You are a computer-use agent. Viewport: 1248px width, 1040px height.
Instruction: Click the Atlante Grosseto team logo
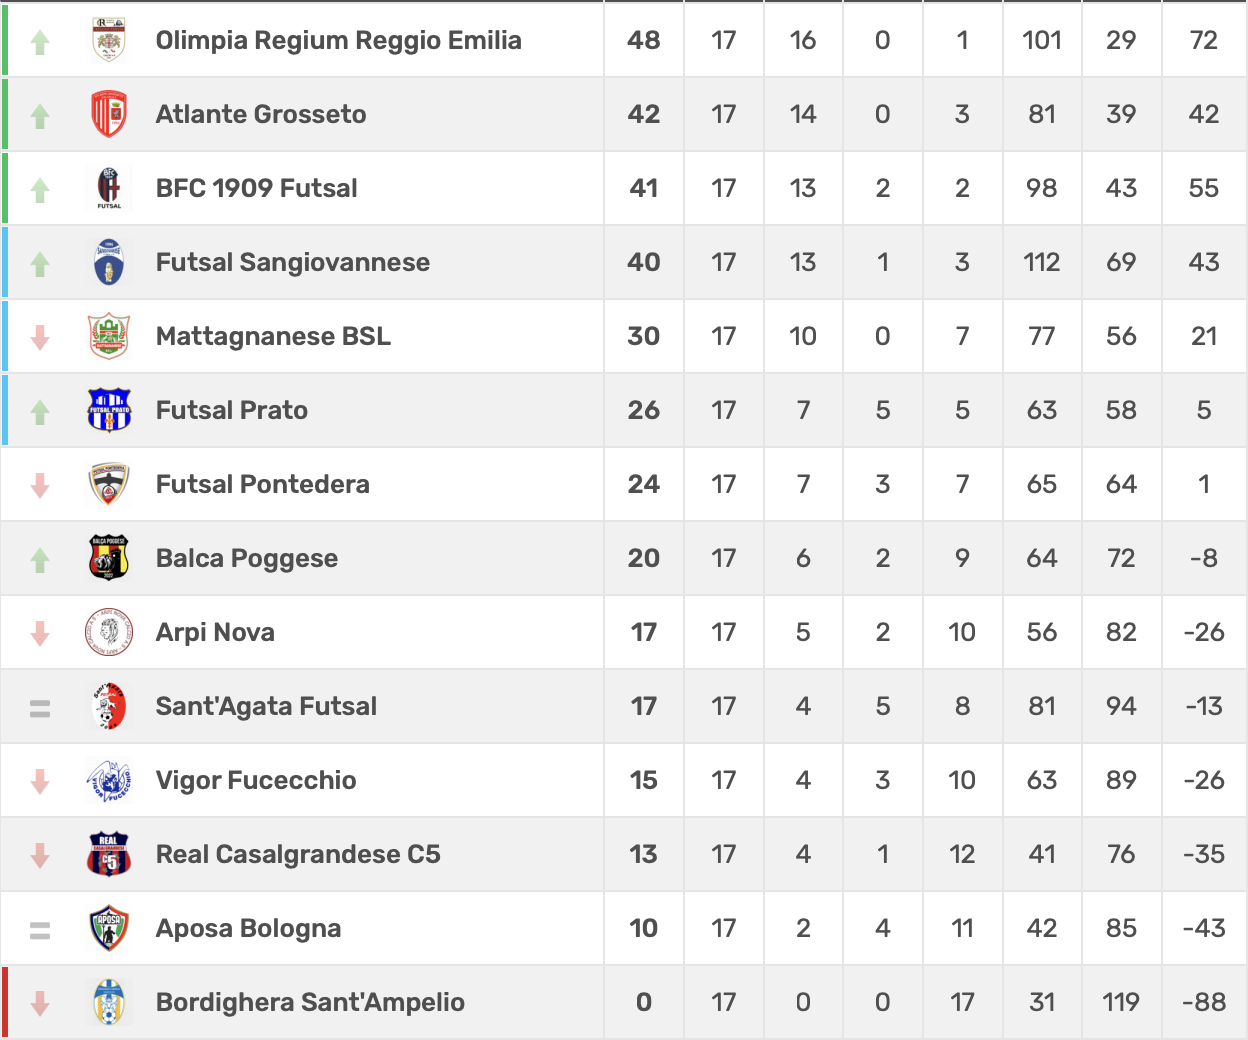[x=109, y=114]
